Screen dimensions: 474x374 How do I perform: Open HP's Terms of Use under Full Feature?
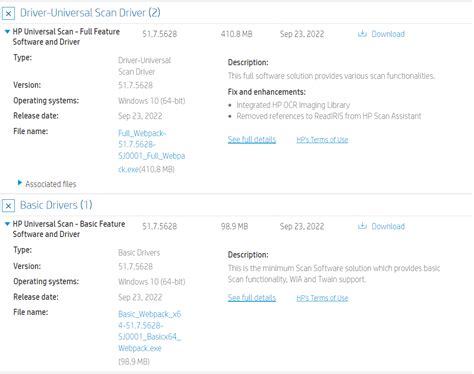coord(322,140)
